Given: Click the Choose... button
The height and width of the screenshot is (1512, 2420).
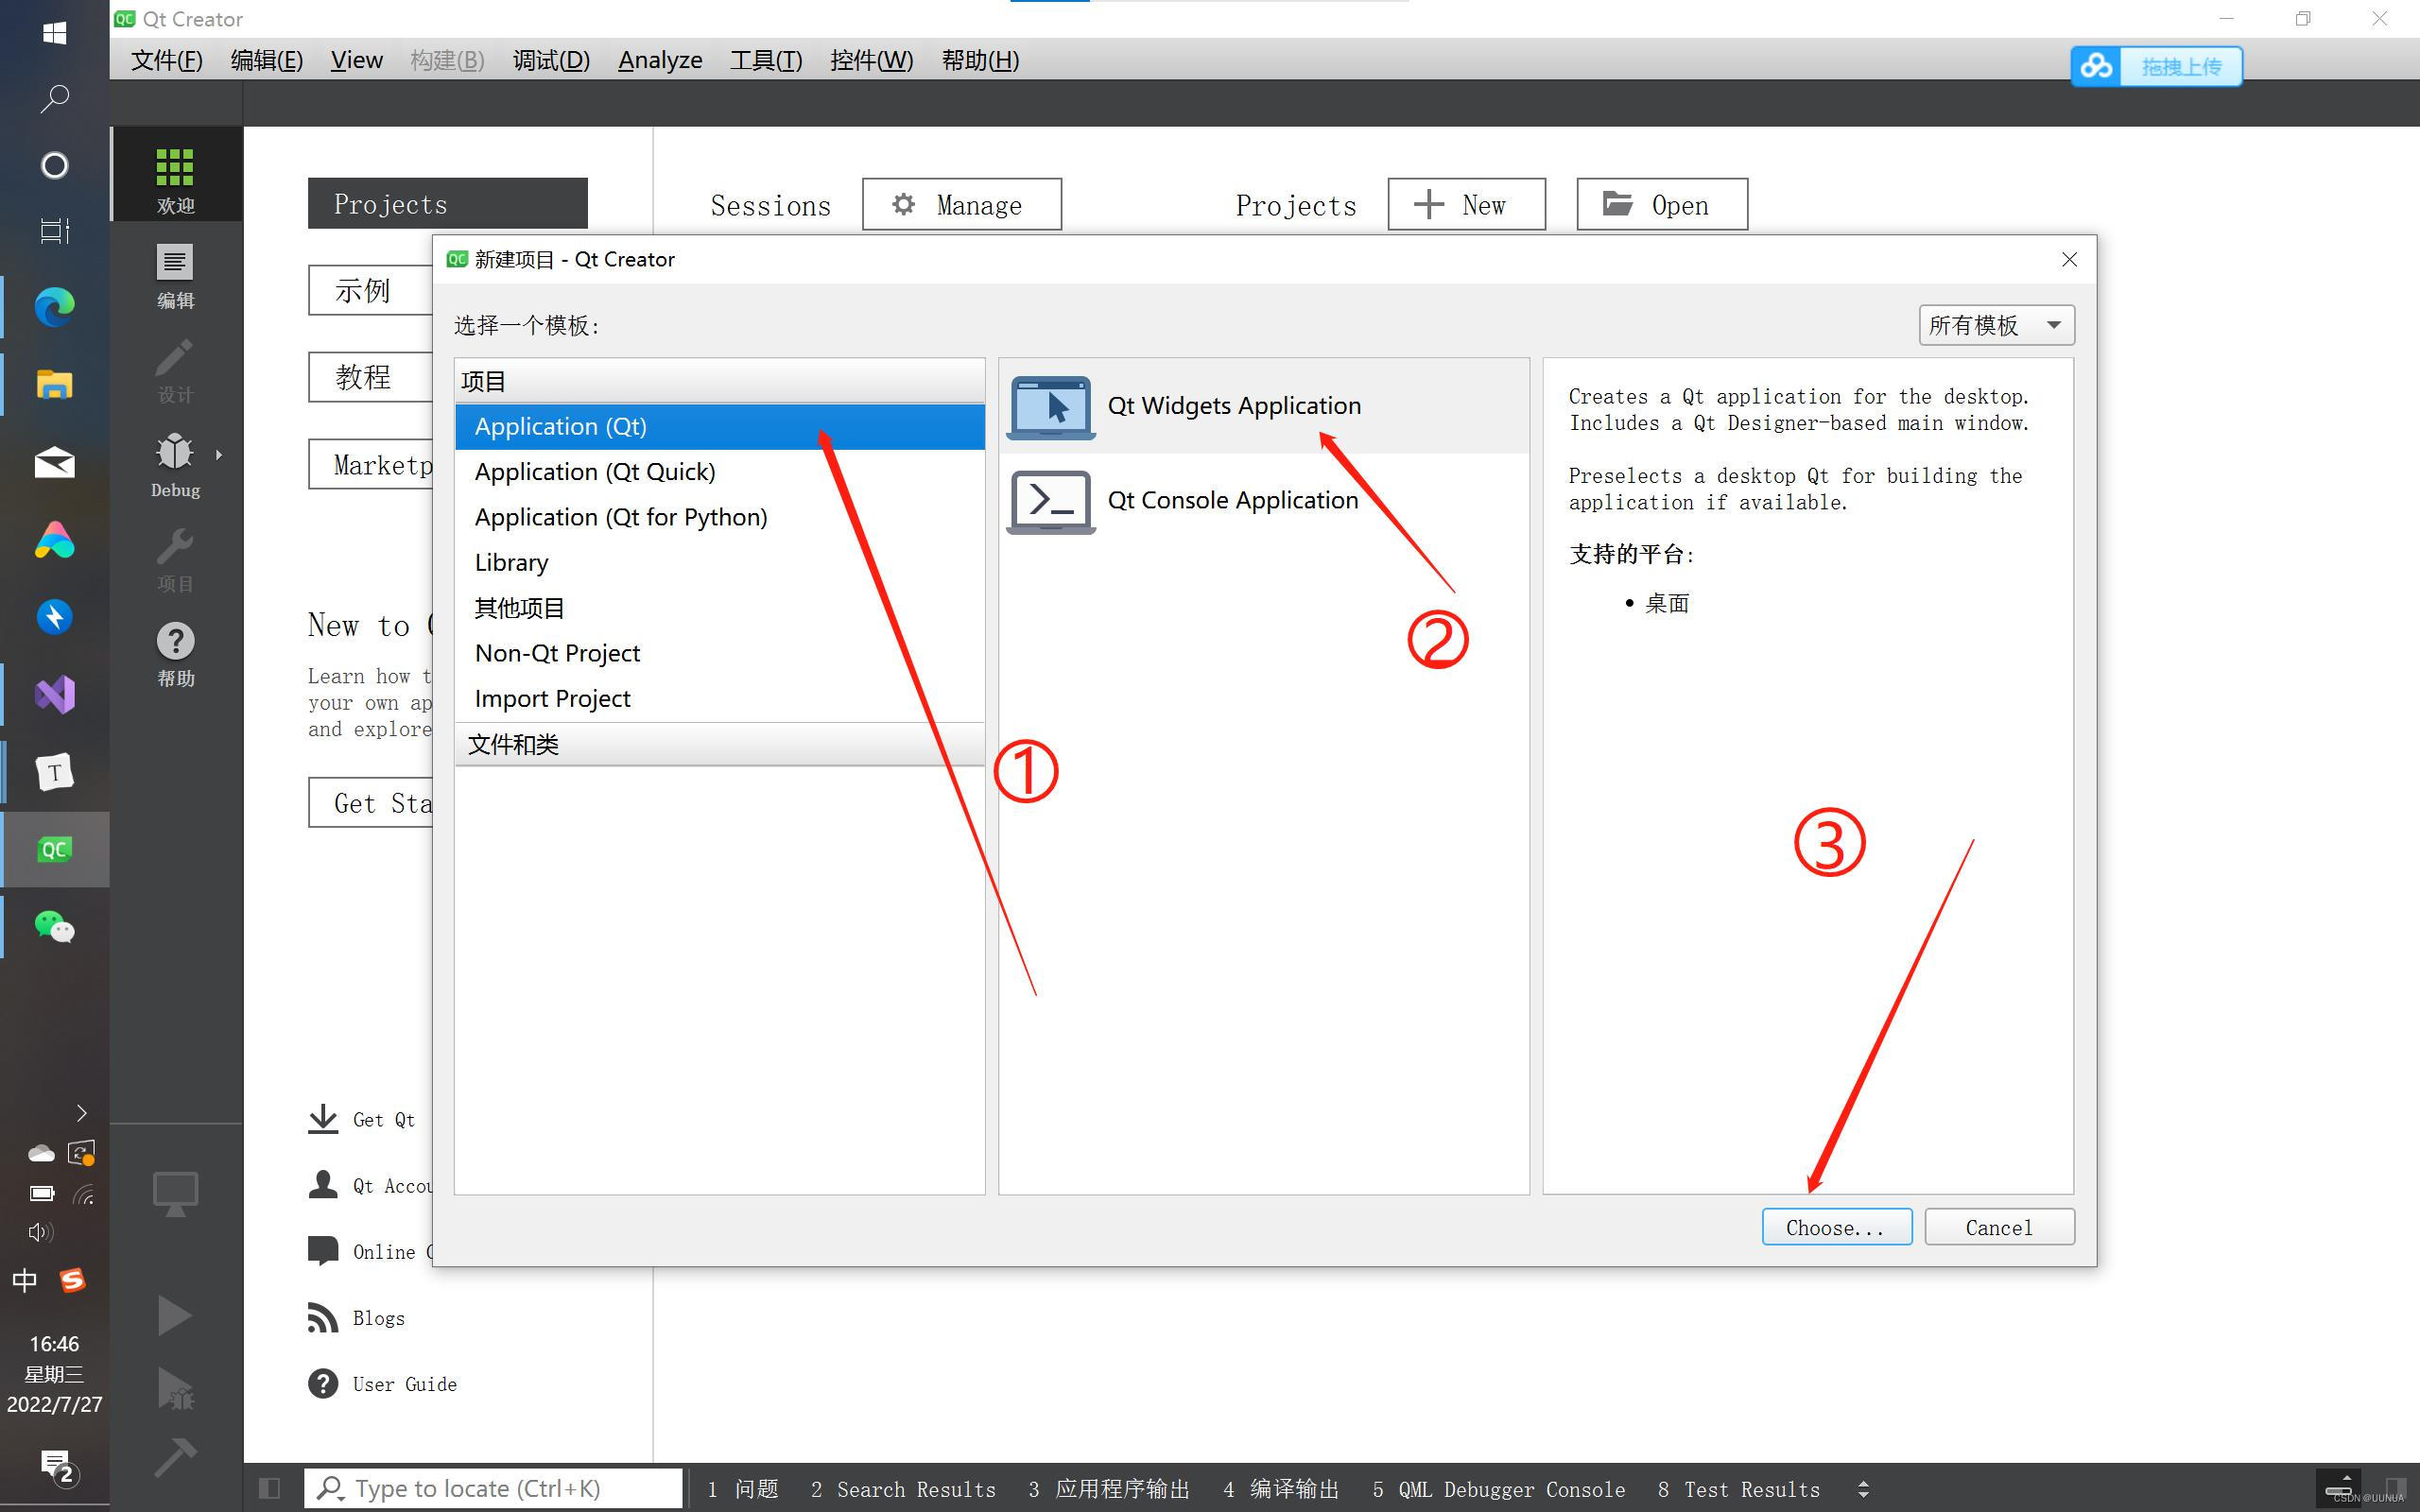Looking at the screenshot, I should [1837, 1227].
